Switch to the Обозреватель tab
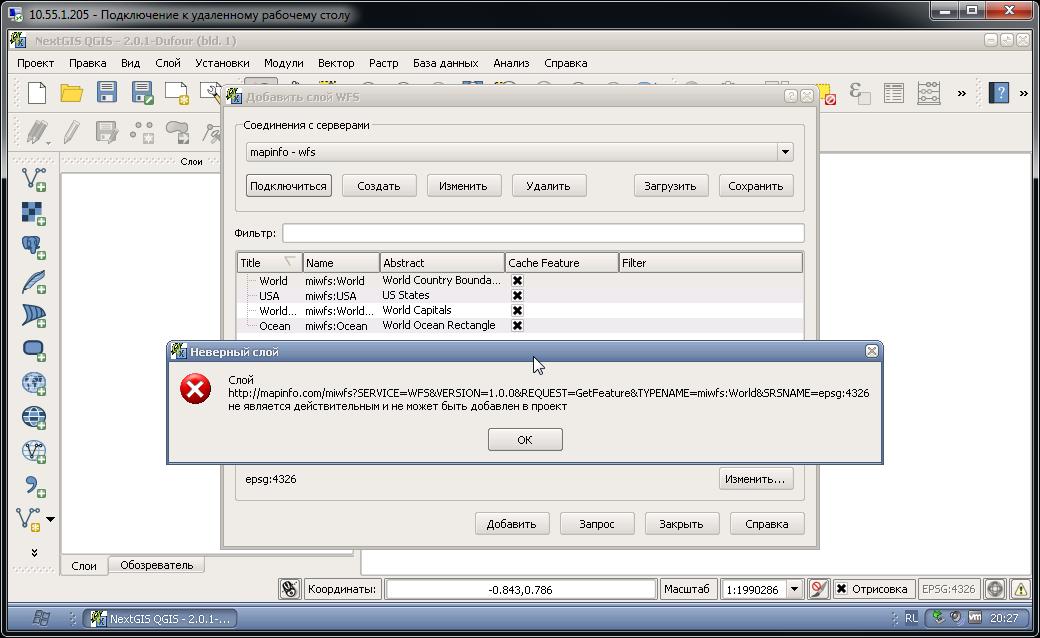The height and width of the screenshot is (638, 1040). click(157, 565)
